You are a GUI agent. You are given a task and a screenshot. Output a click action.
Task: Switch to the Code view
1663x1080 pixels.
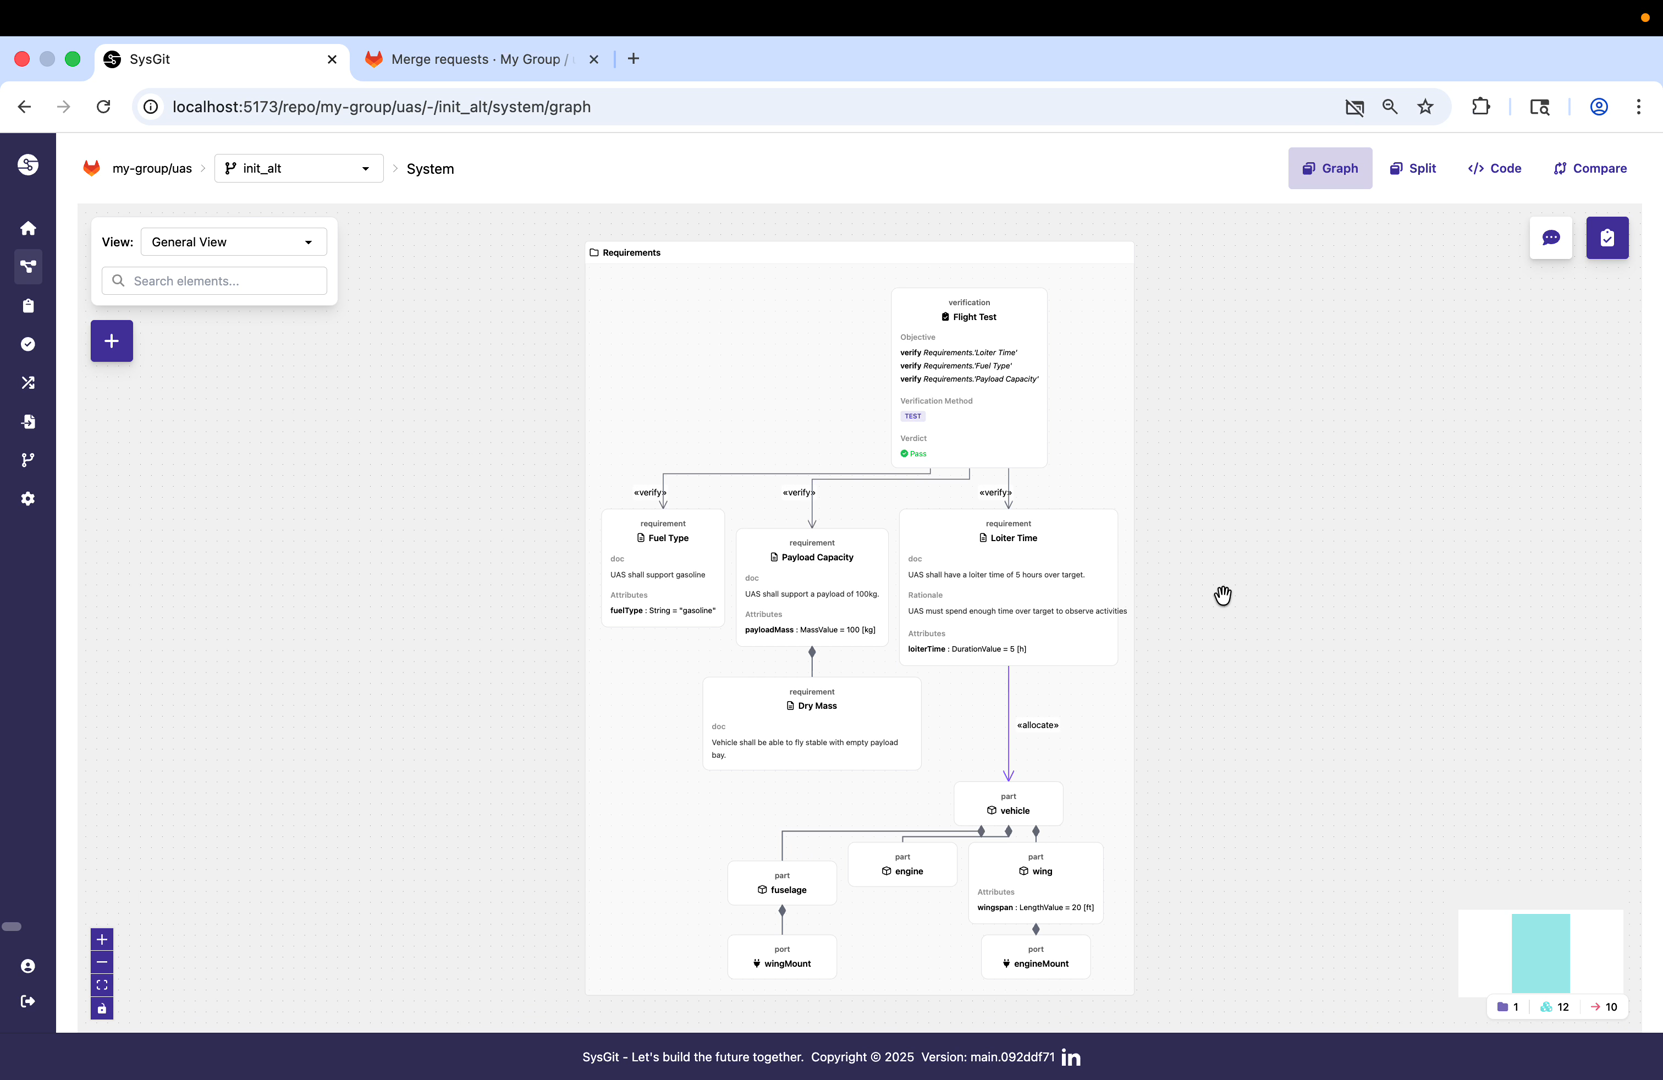pyautogui.click(x=1494, y=168)
